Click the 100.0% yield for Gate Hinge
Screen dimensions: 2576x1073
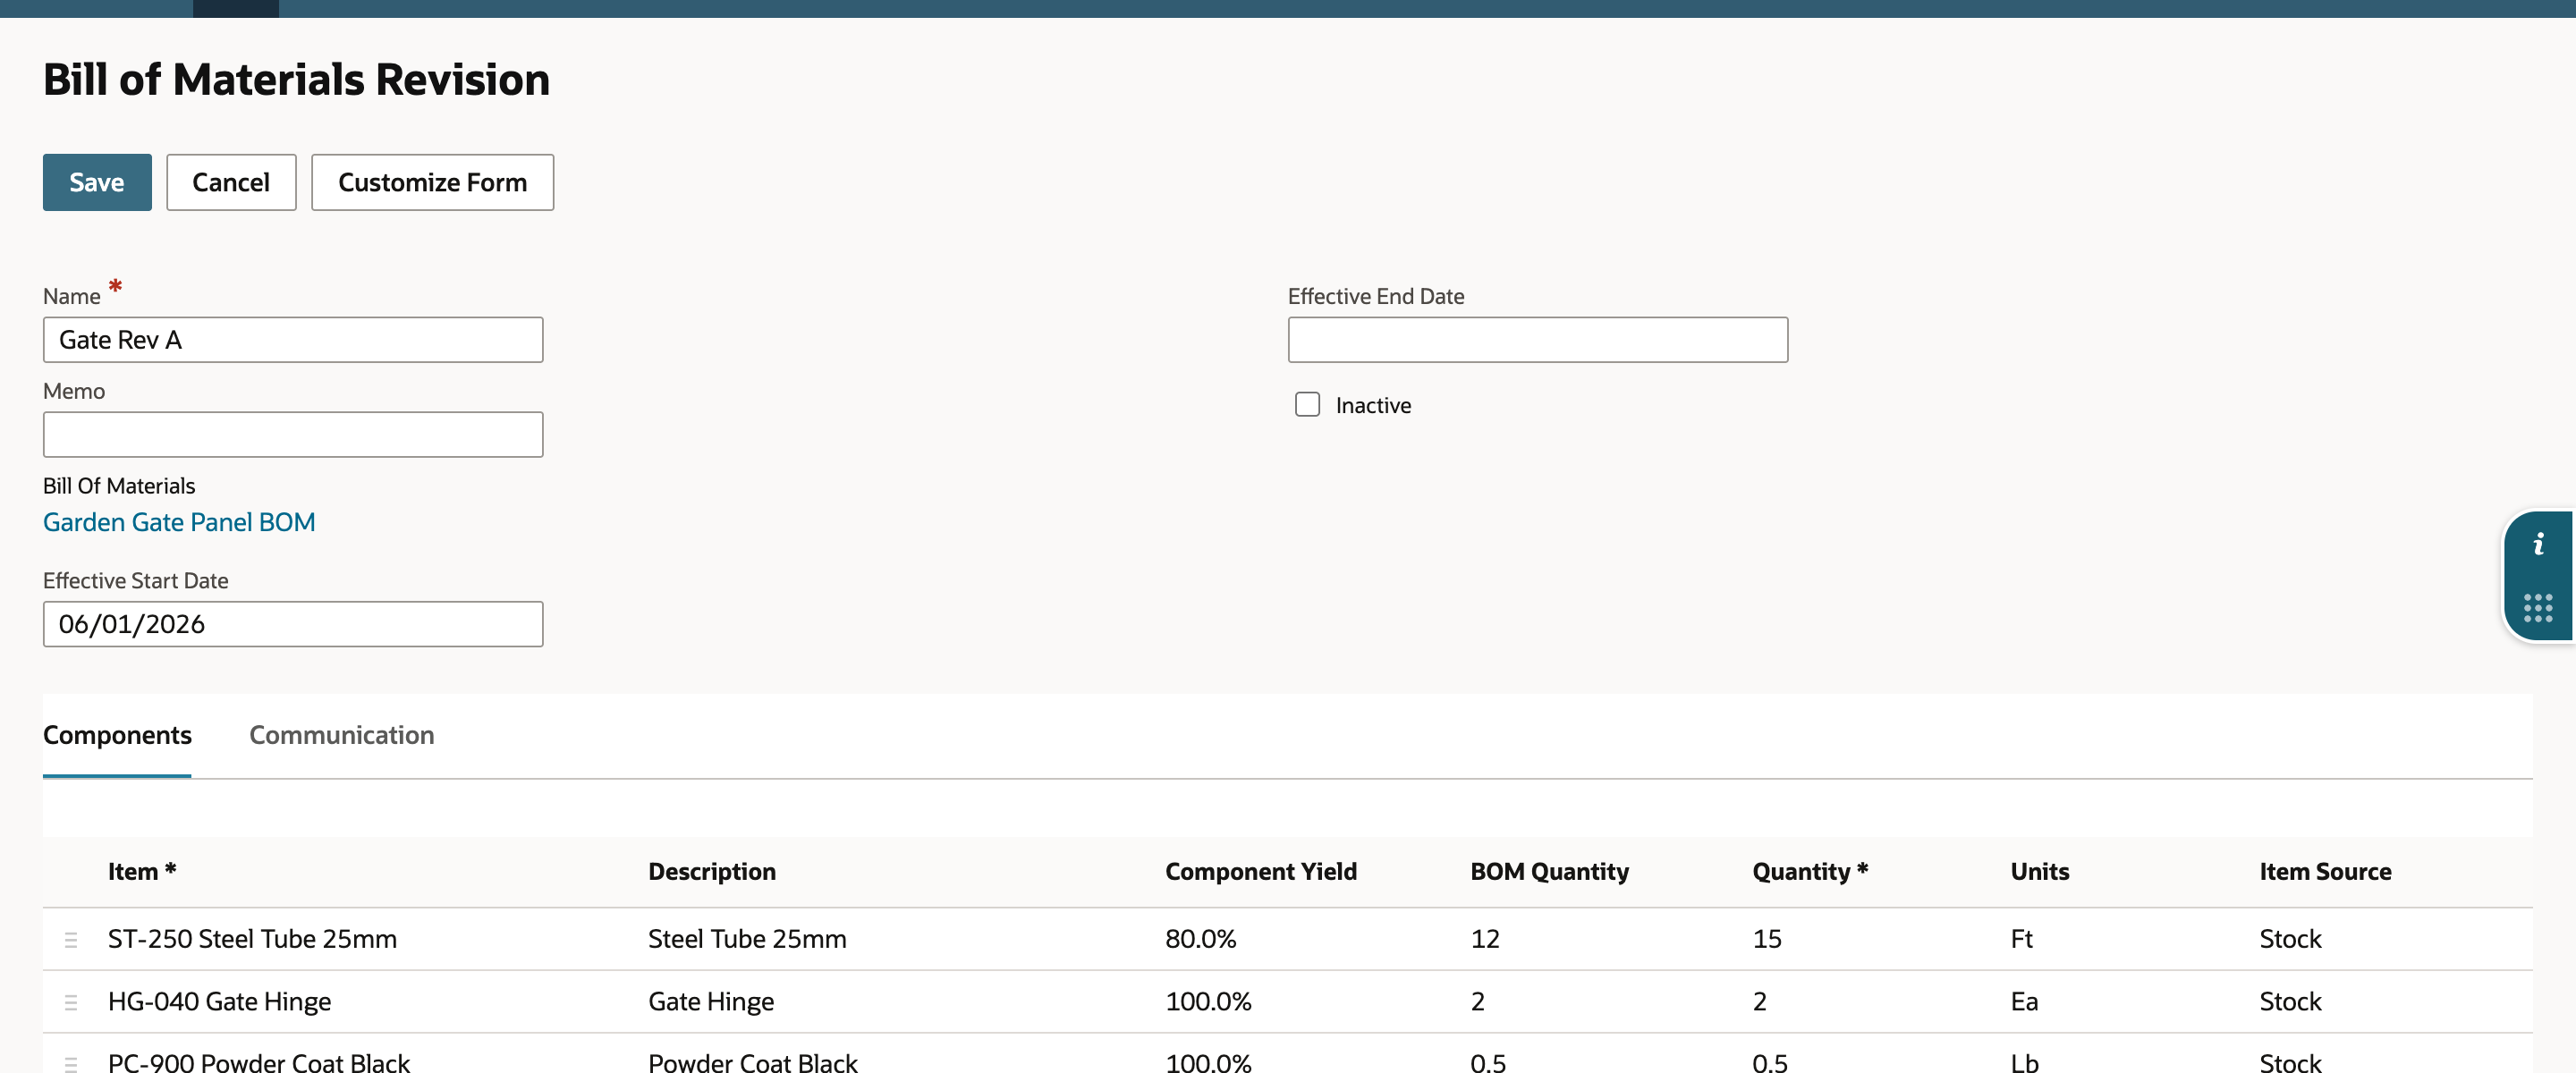(x=1208, y=1001)
